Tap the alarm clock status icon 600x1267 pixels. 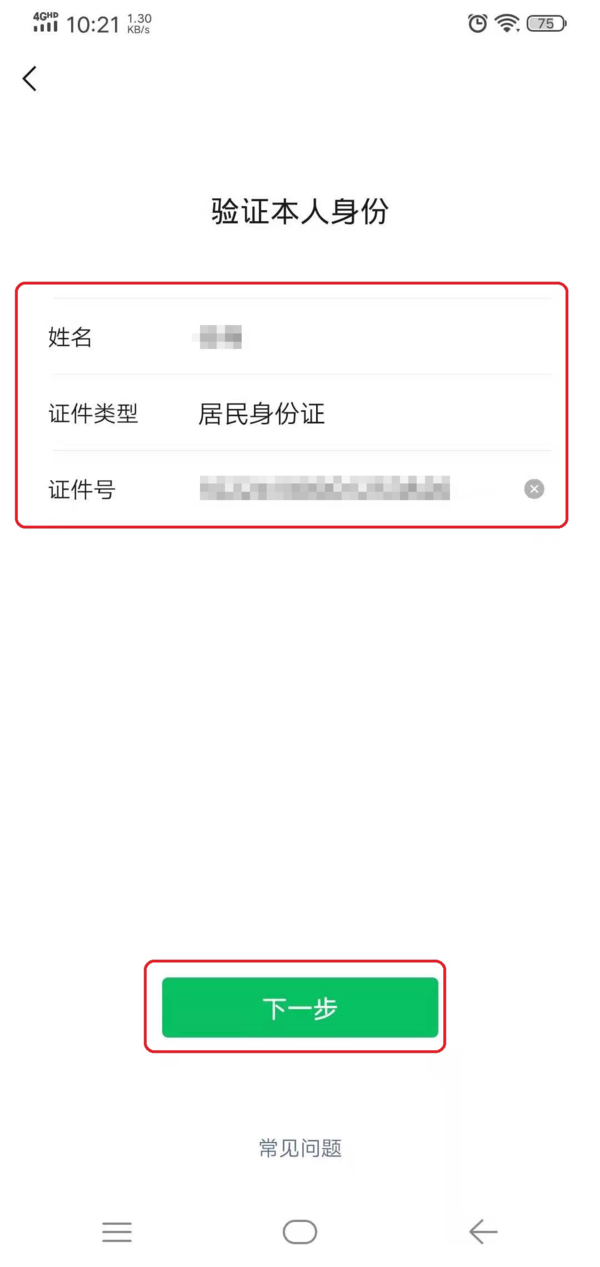478,23
